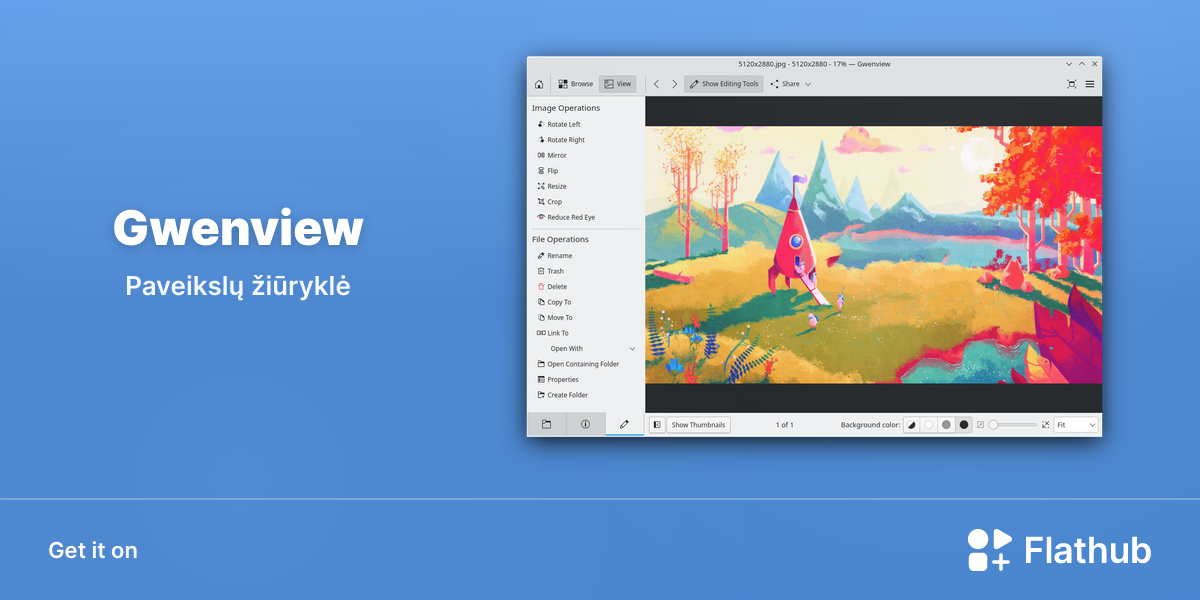The image size is (1200, 600).
Task: Go to the previous image arrow
Action: point(656,84)
